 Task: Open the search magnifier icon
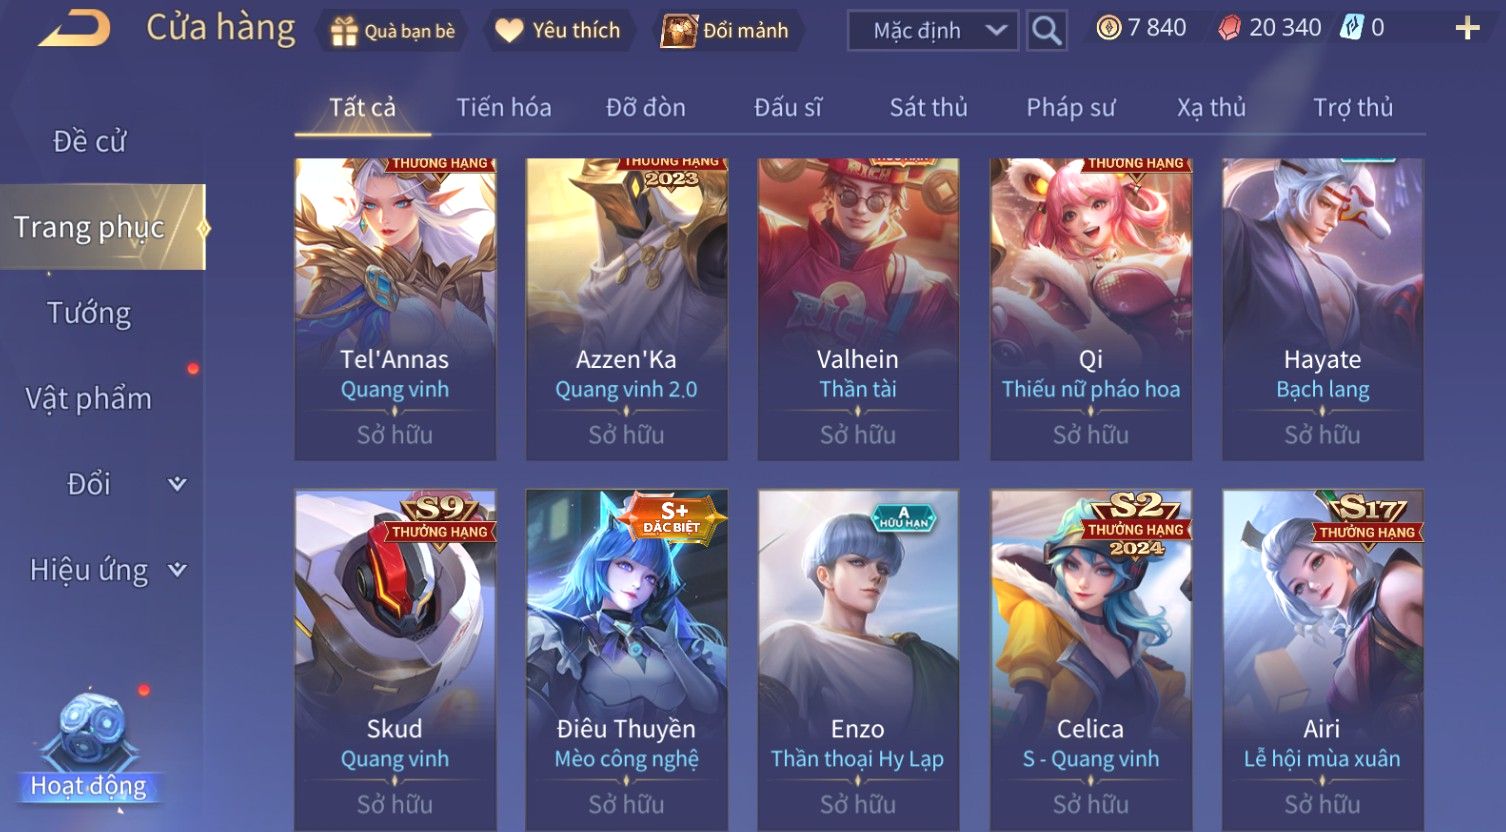coord(1047,31)
